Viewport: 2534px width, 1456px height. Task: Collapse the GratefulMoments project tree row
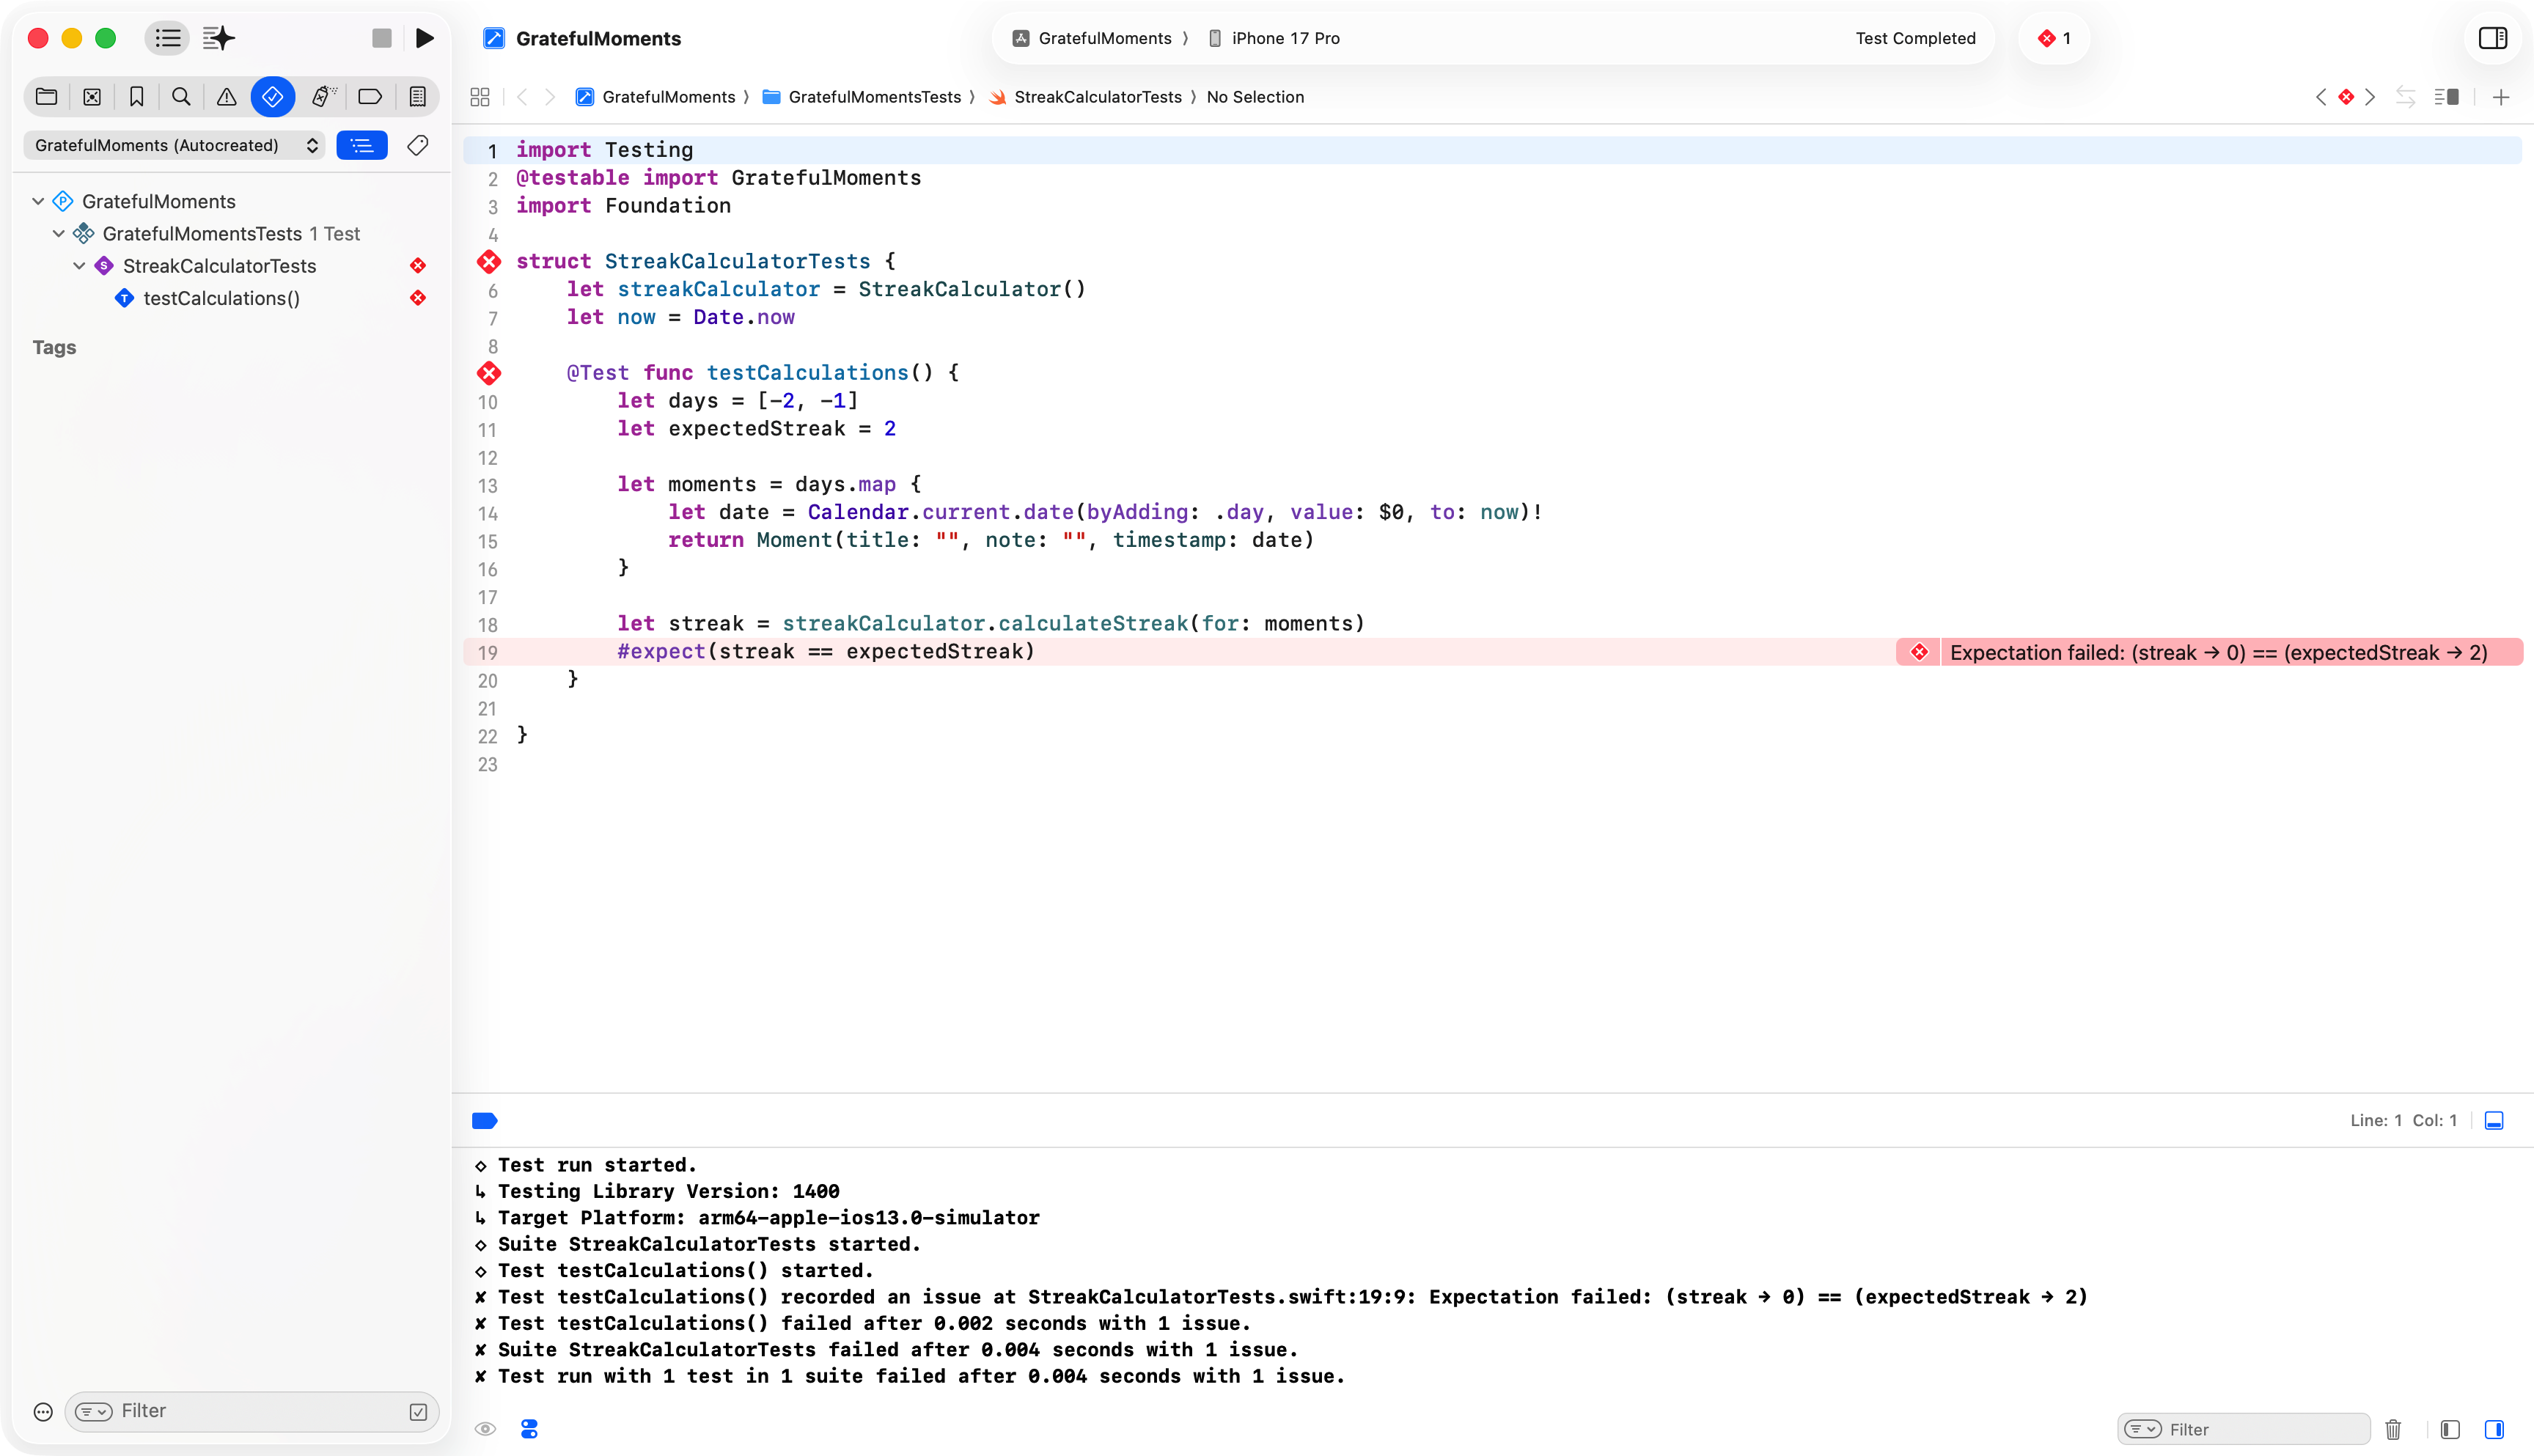(x=38, y=201)
